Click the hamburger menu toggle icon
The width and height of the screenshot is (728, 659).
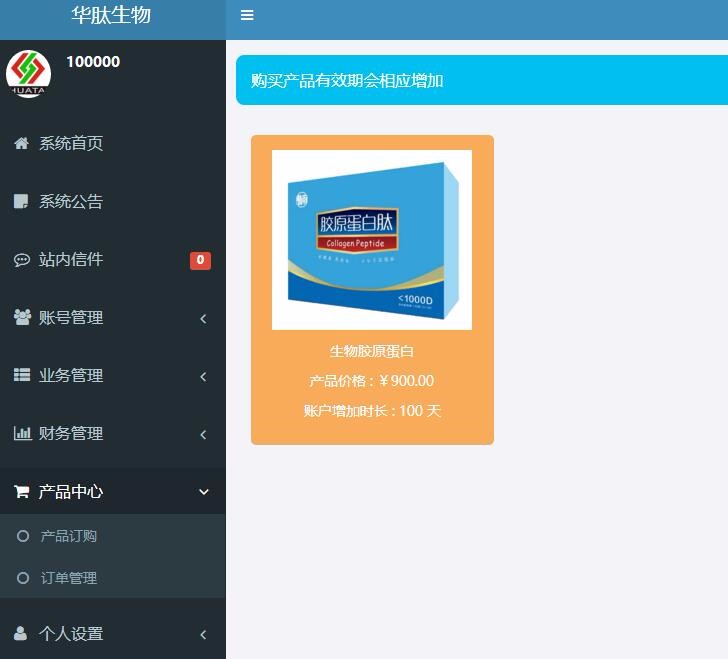pyautogui.click(x=247, y=15)
